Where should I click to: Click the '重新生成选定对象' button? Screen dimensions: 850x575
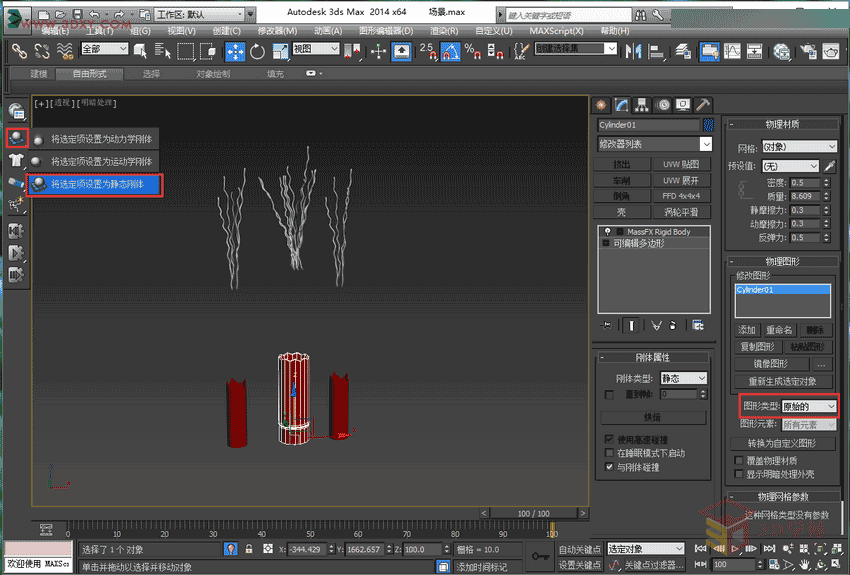pyautogui.click(x=782, y=381)
